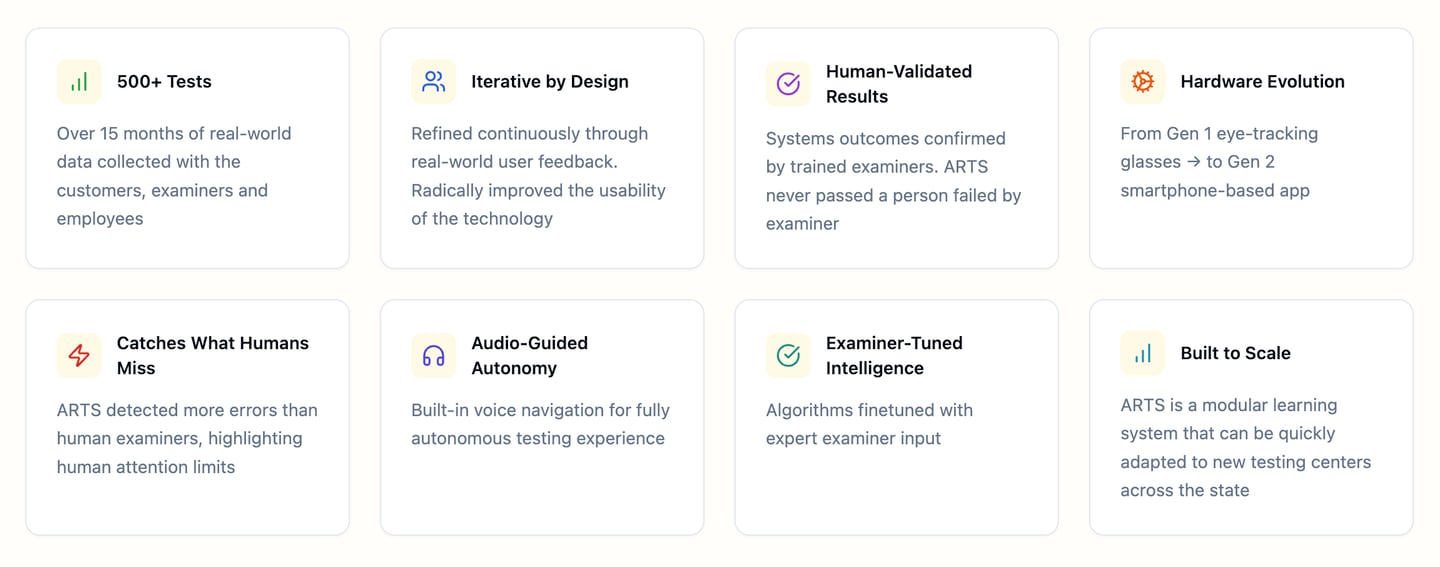The height and width of the screenshot is (567, 1440).
Task: Click the "Audio-Guided Autonomy" heading
Action: 529,355
